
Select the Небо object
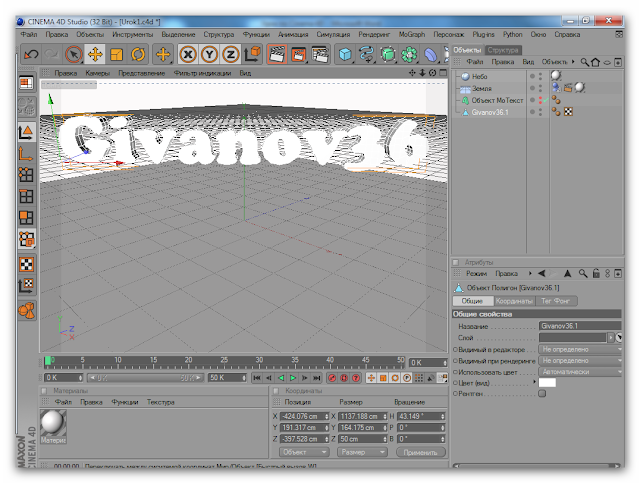[479, 76]
